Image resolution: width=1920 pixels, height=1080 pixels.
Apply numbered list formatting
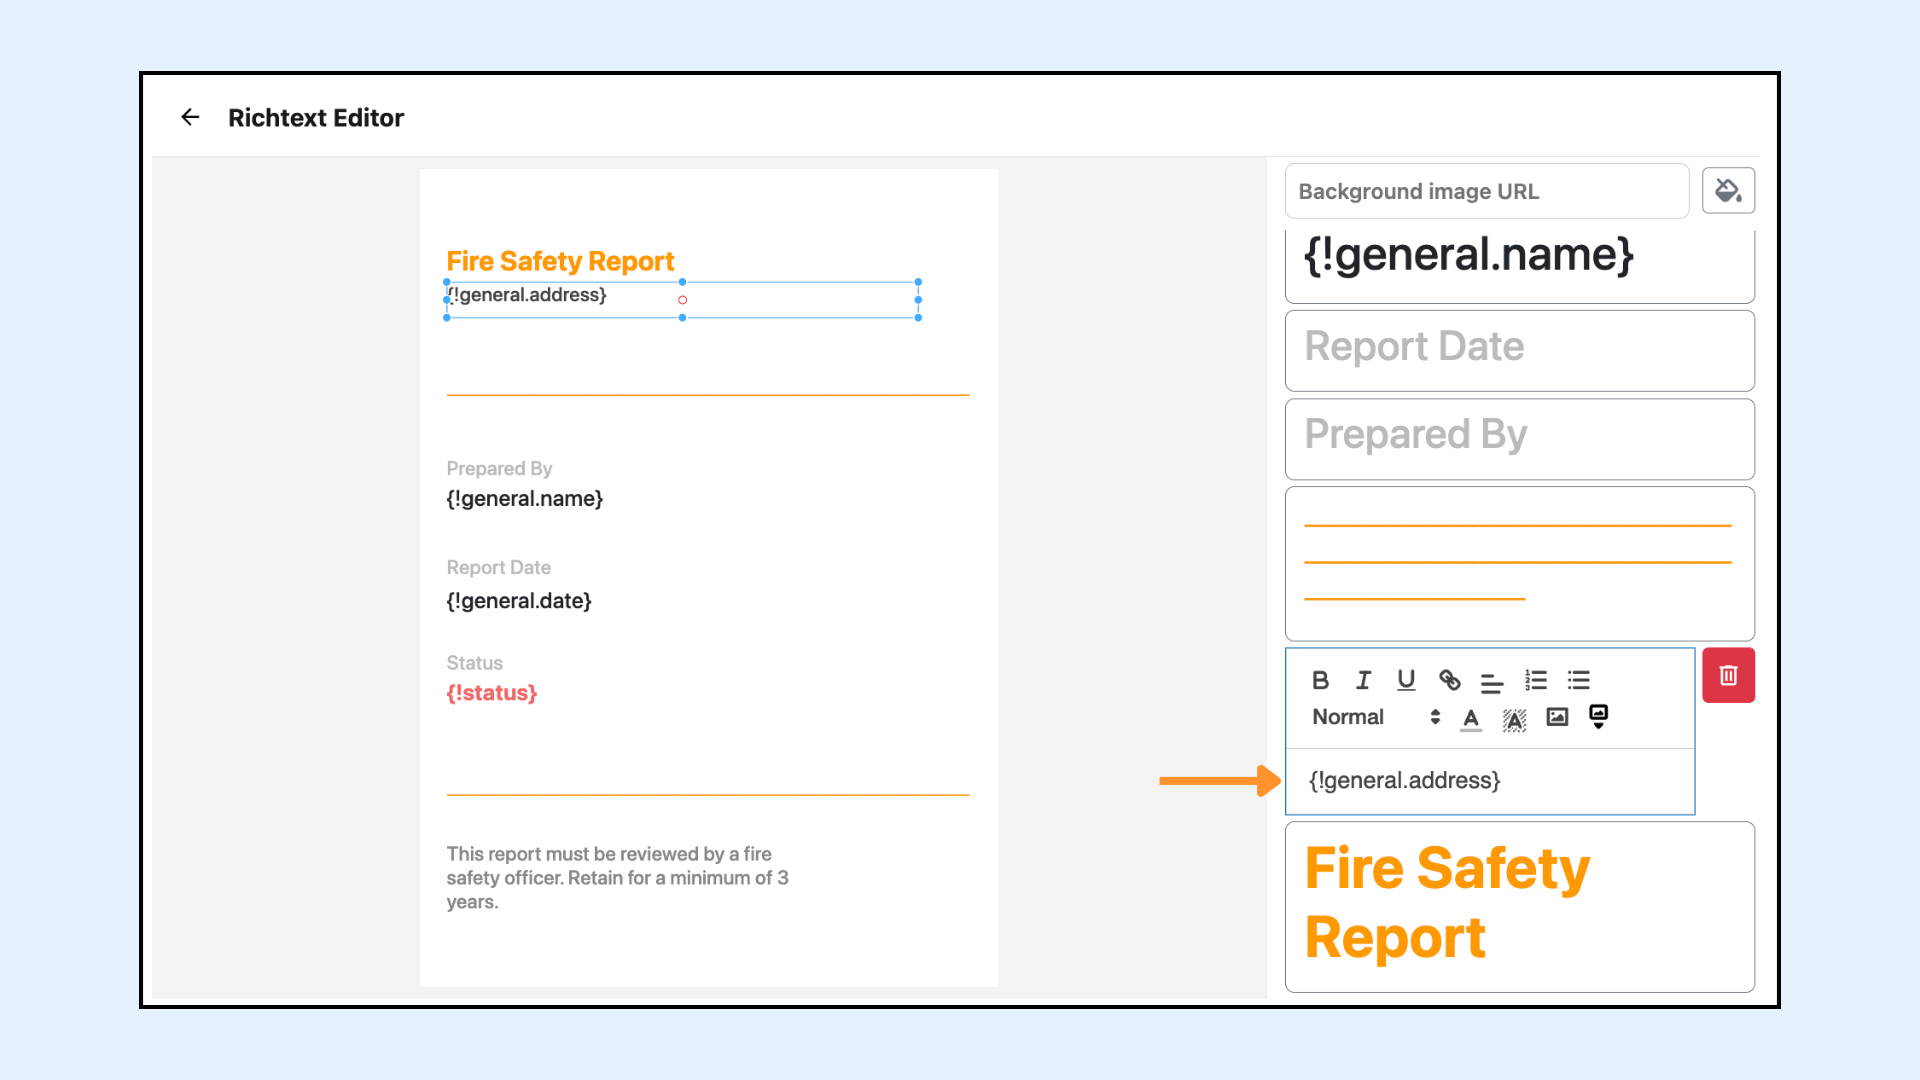tap(1536, 680)
